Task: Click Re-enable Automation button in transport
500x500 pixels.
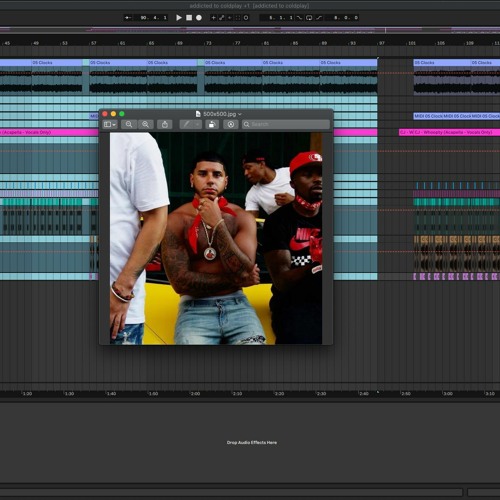Action: point(230,18)
